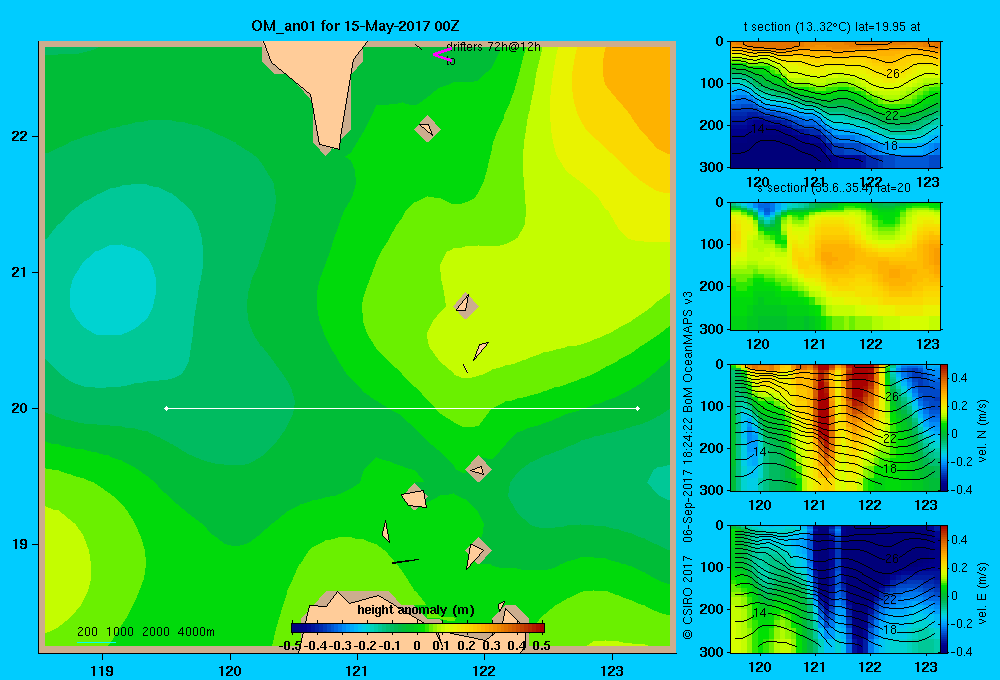Image resolution: width=1000 pixels, height=680 pixels.
Task: Click the left endpoint of the white section line
Action: pyautogui.click(x=166, y=408)
